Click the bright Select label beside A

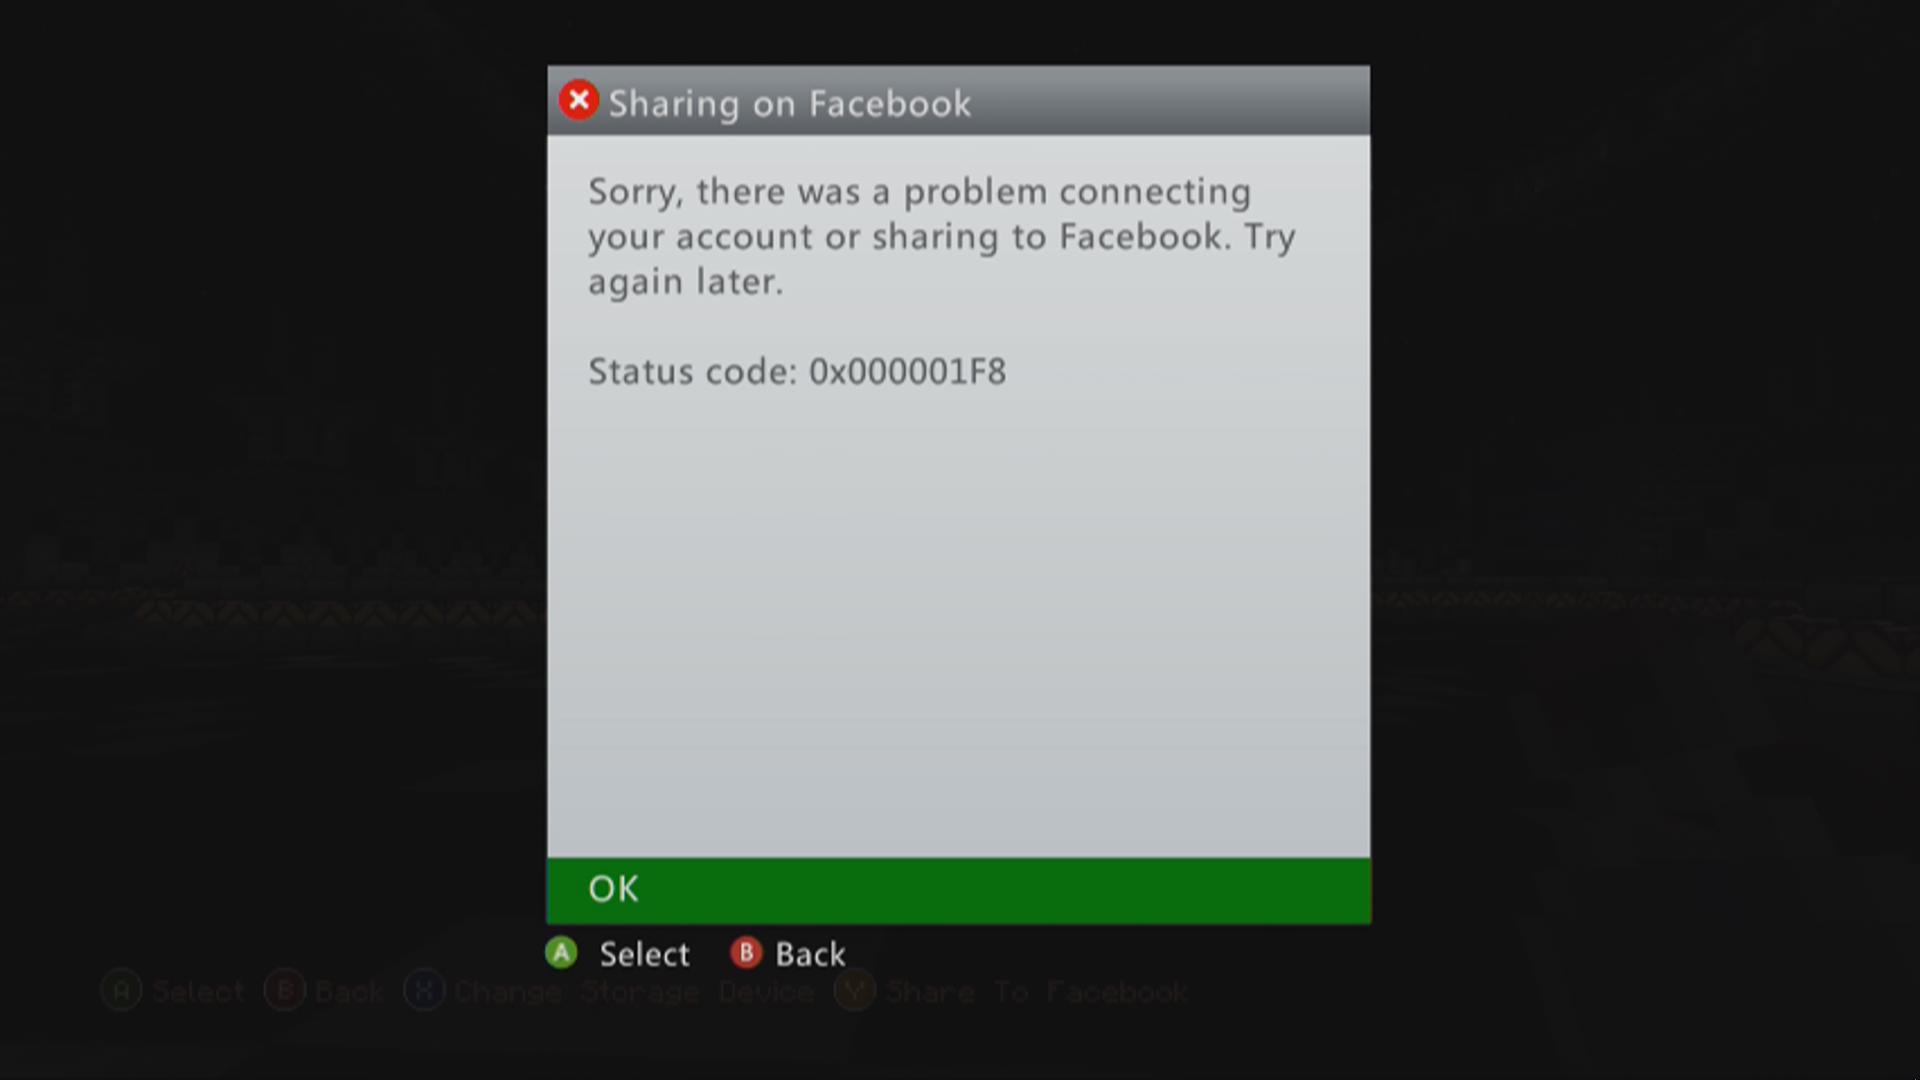click(645, 954)
